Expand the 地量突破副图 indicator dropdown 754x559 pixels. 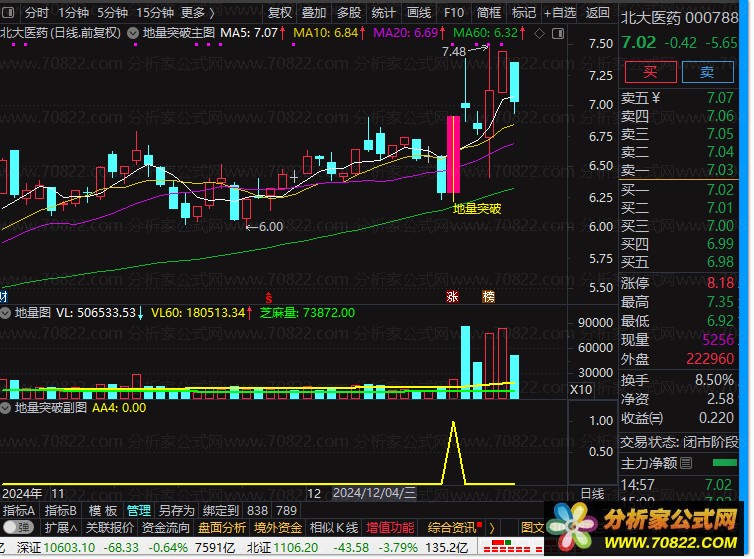[6, 408]
